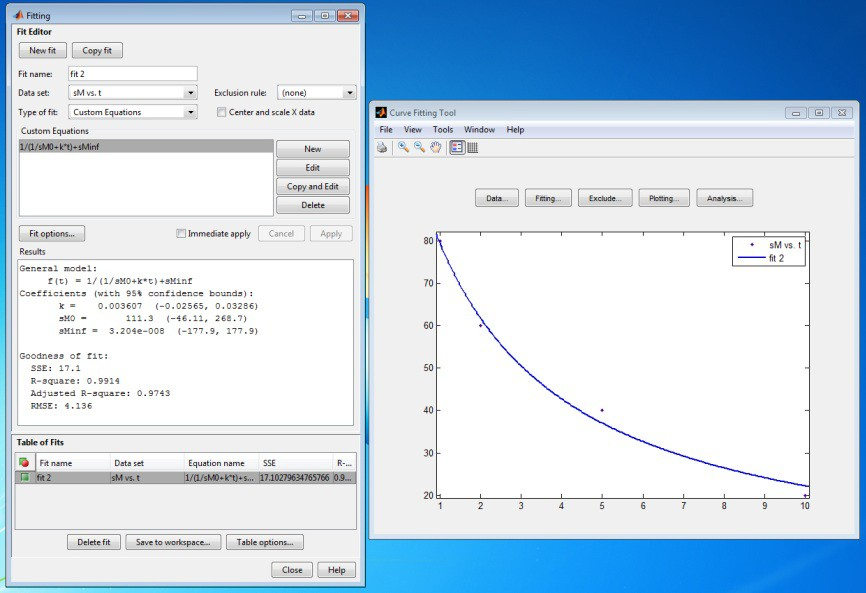Click Edit custom equation button
This screenshot has height=593, width=866.
tap(313, 168)
